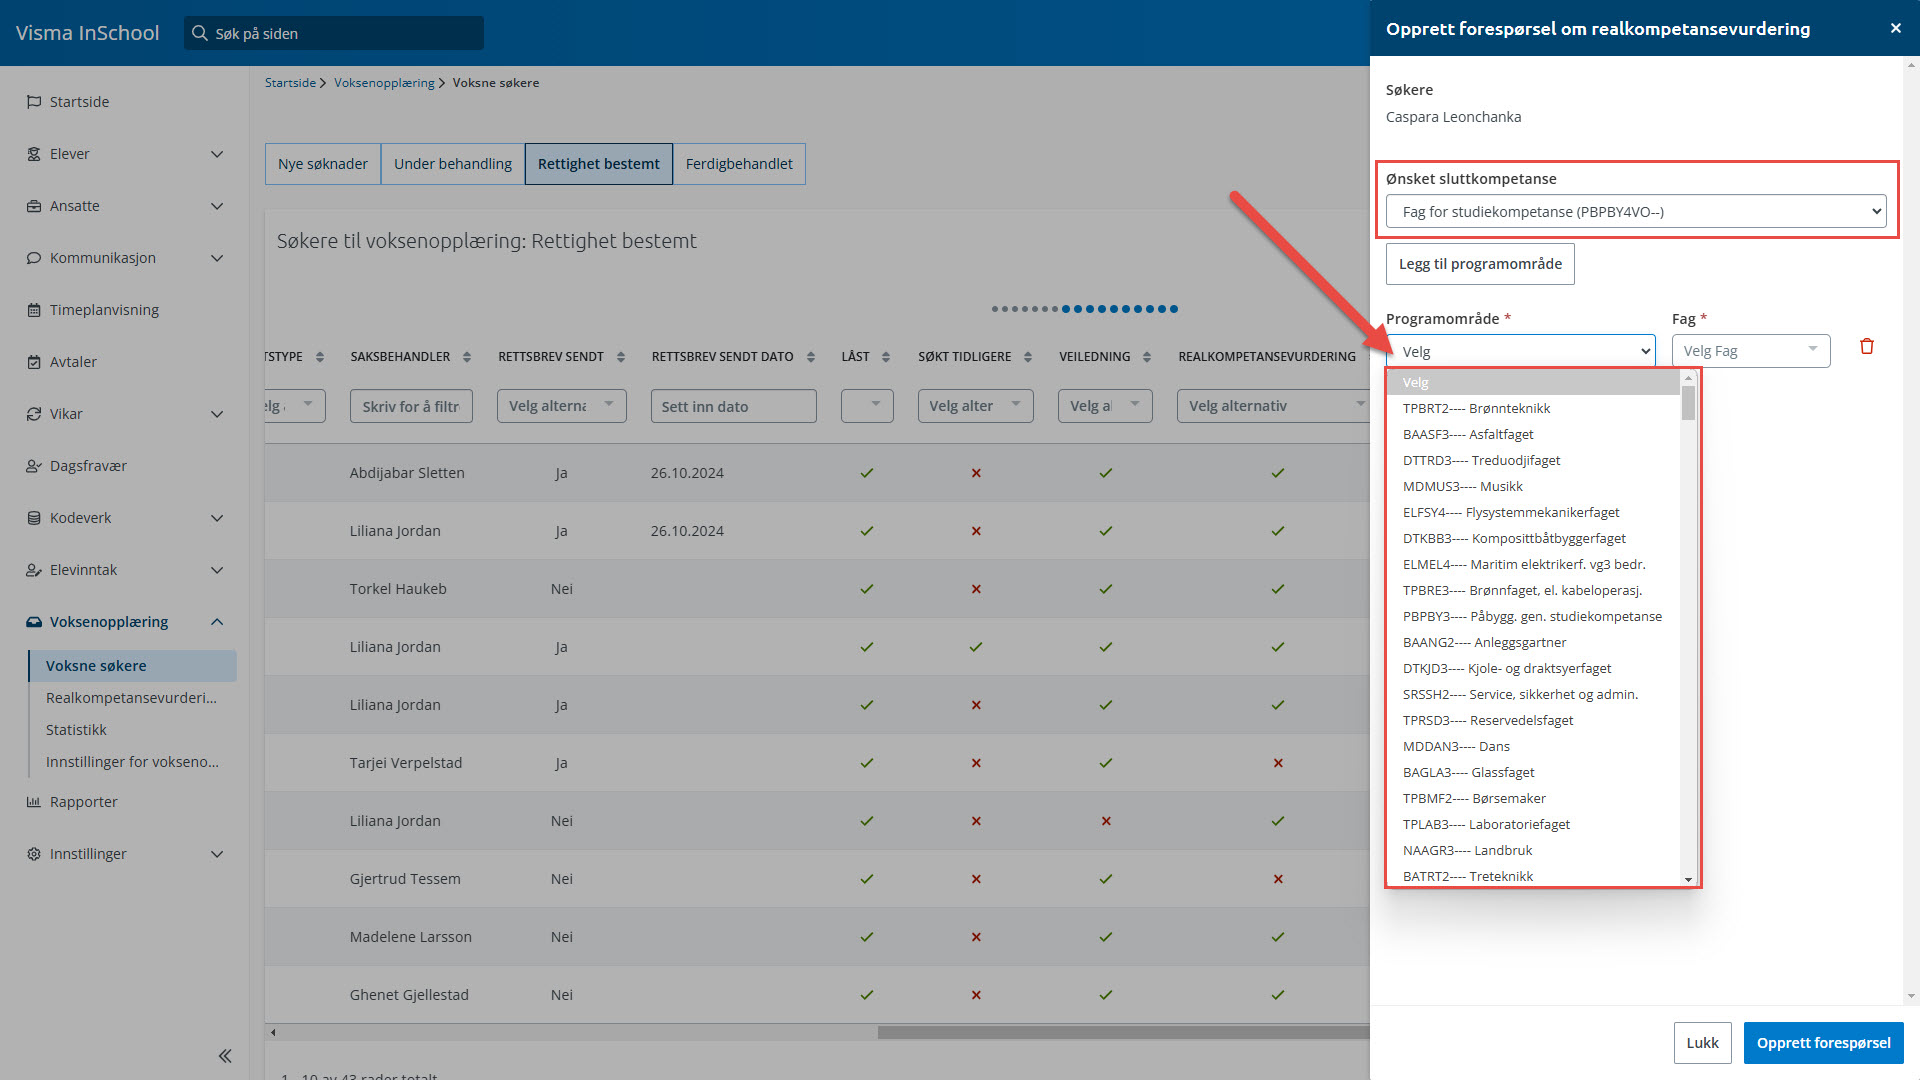Select Voksne søkere submenu item
Viewport: 1920px width, 1080px height.
point(133,666)
